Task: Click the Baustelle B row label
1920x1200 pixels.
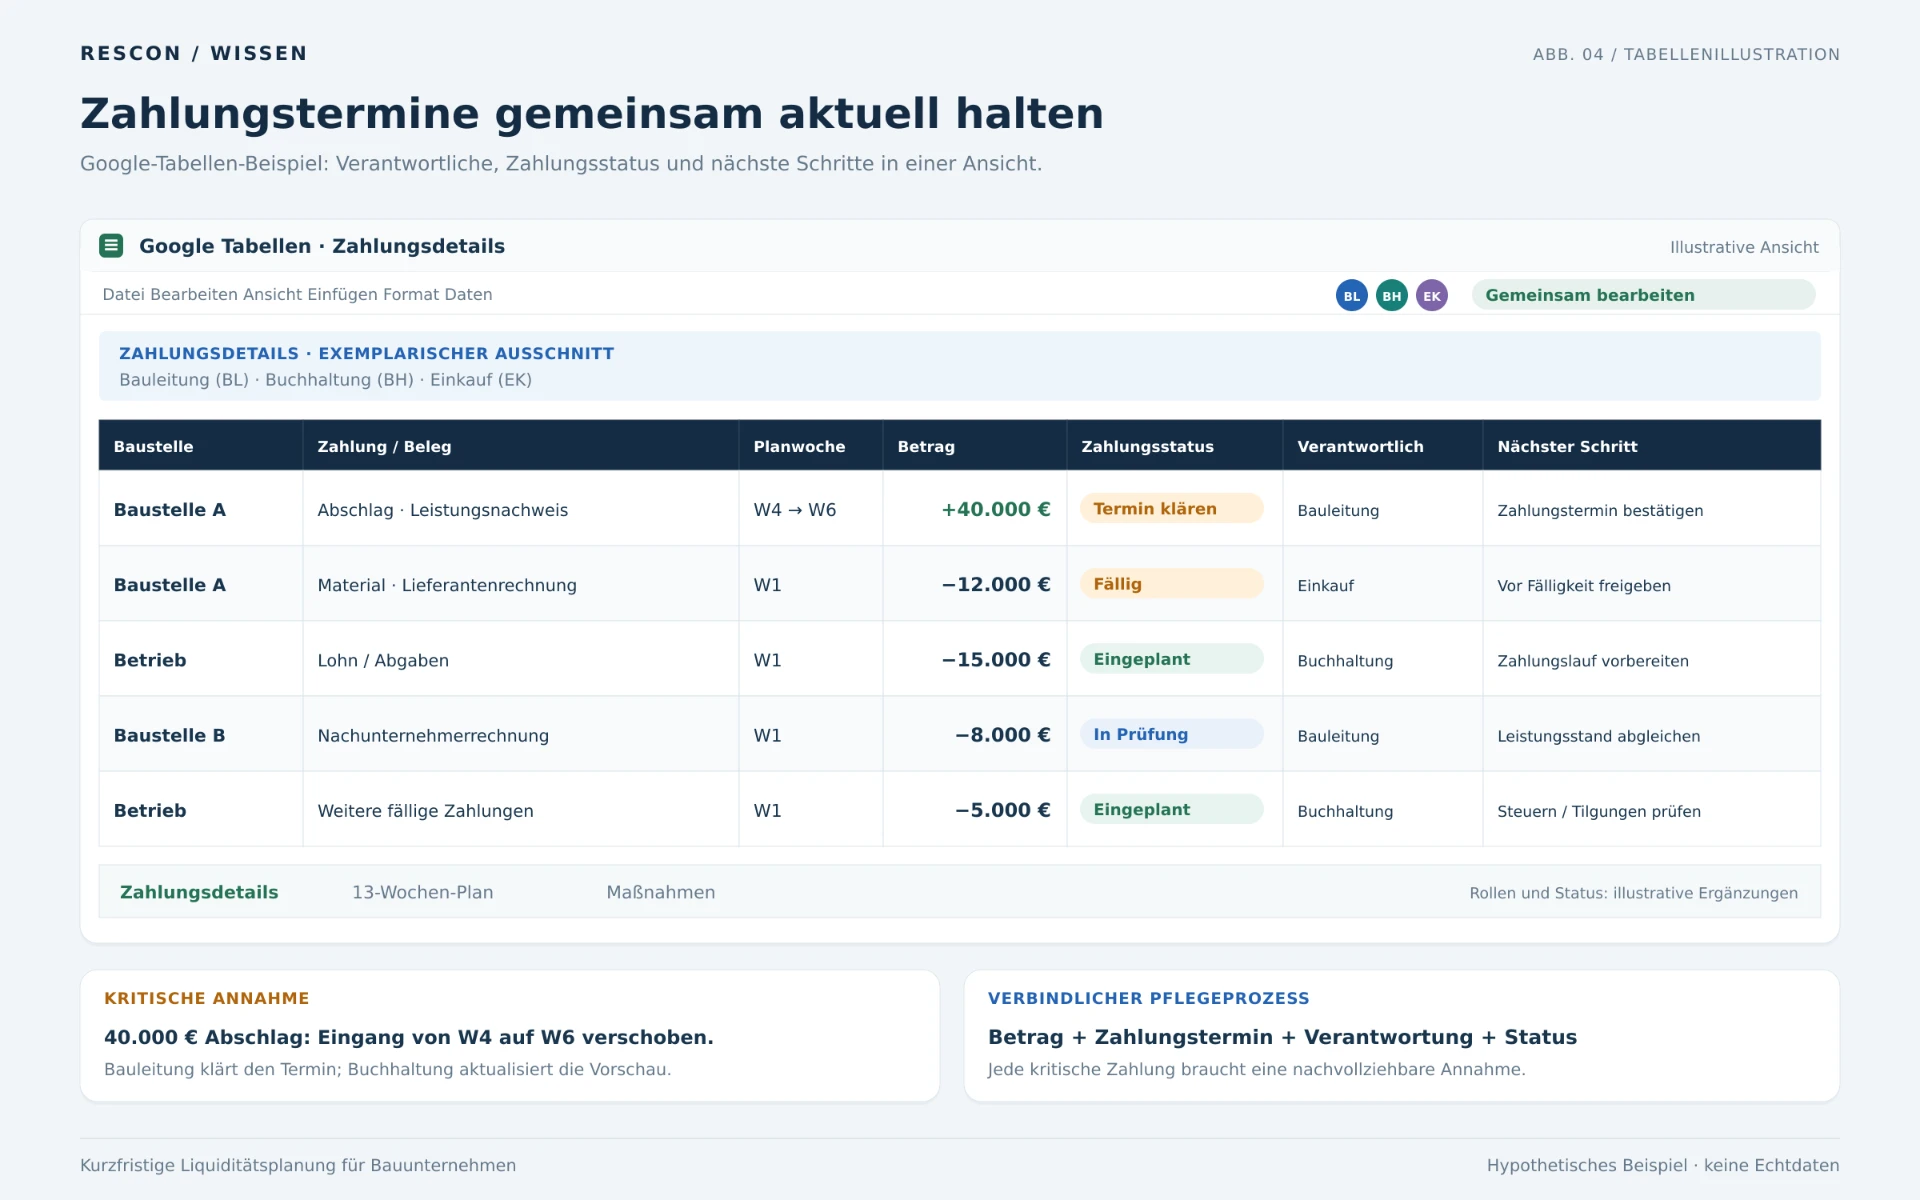Action: pos(170,735)
